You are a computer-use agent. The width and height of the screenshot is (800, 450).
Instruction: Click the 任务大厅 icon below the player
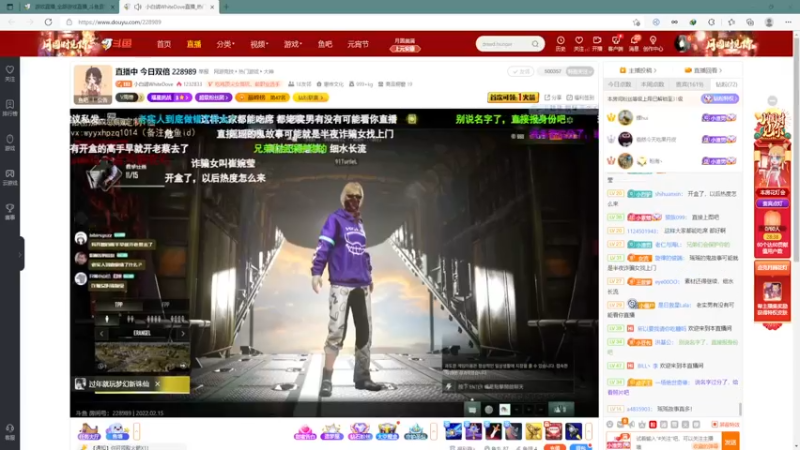click(x=89, y=432)
